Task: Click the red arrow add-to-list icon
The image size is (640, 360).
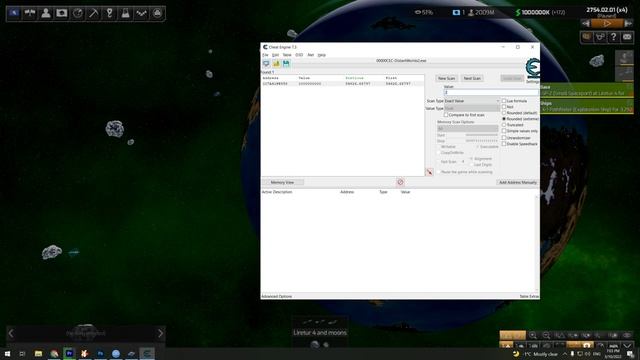Action: click(429, 172)
